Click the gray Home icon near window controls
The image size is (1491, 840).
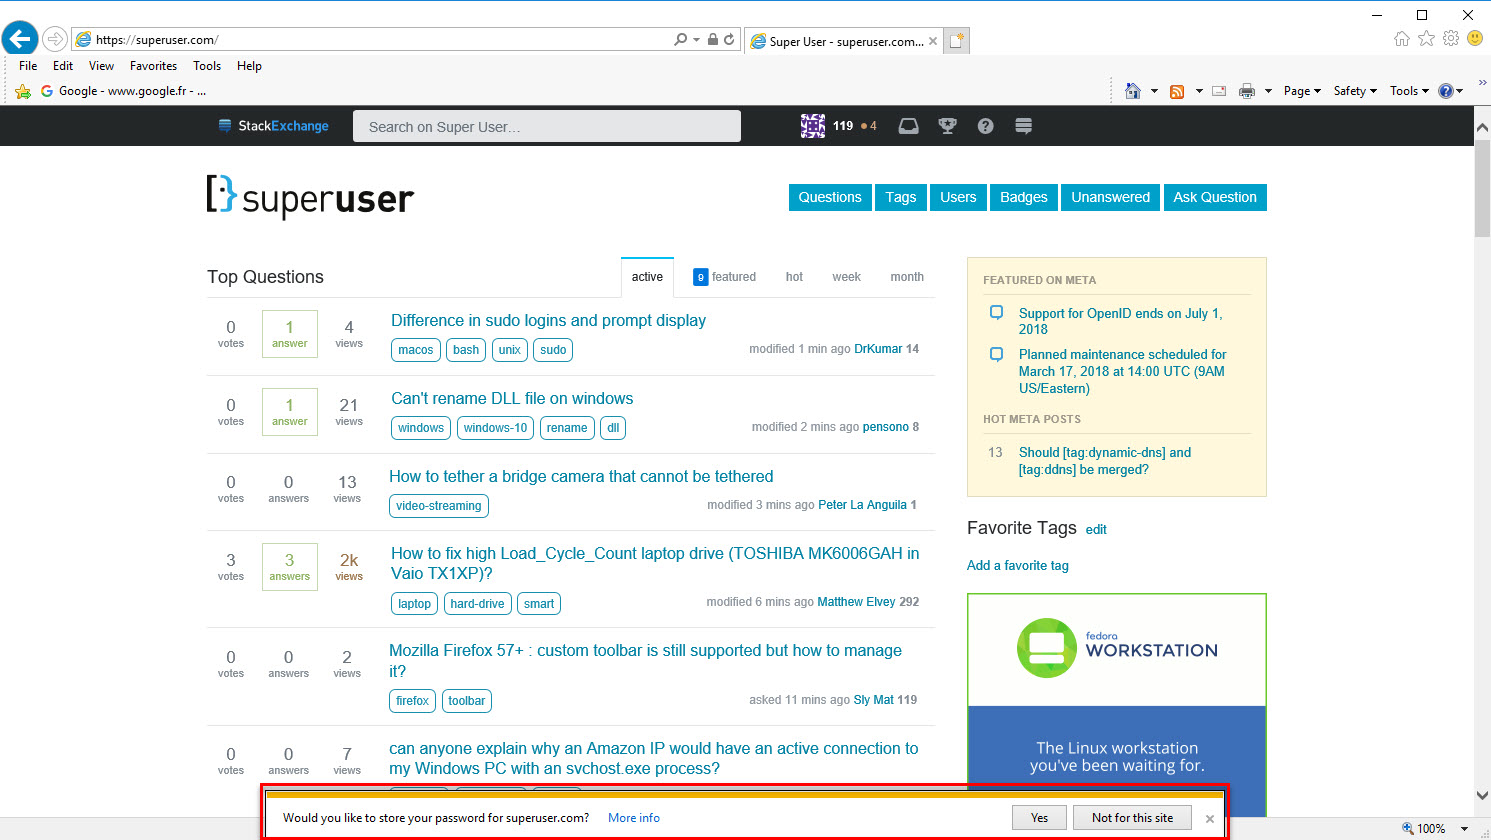coord(1402,38)
